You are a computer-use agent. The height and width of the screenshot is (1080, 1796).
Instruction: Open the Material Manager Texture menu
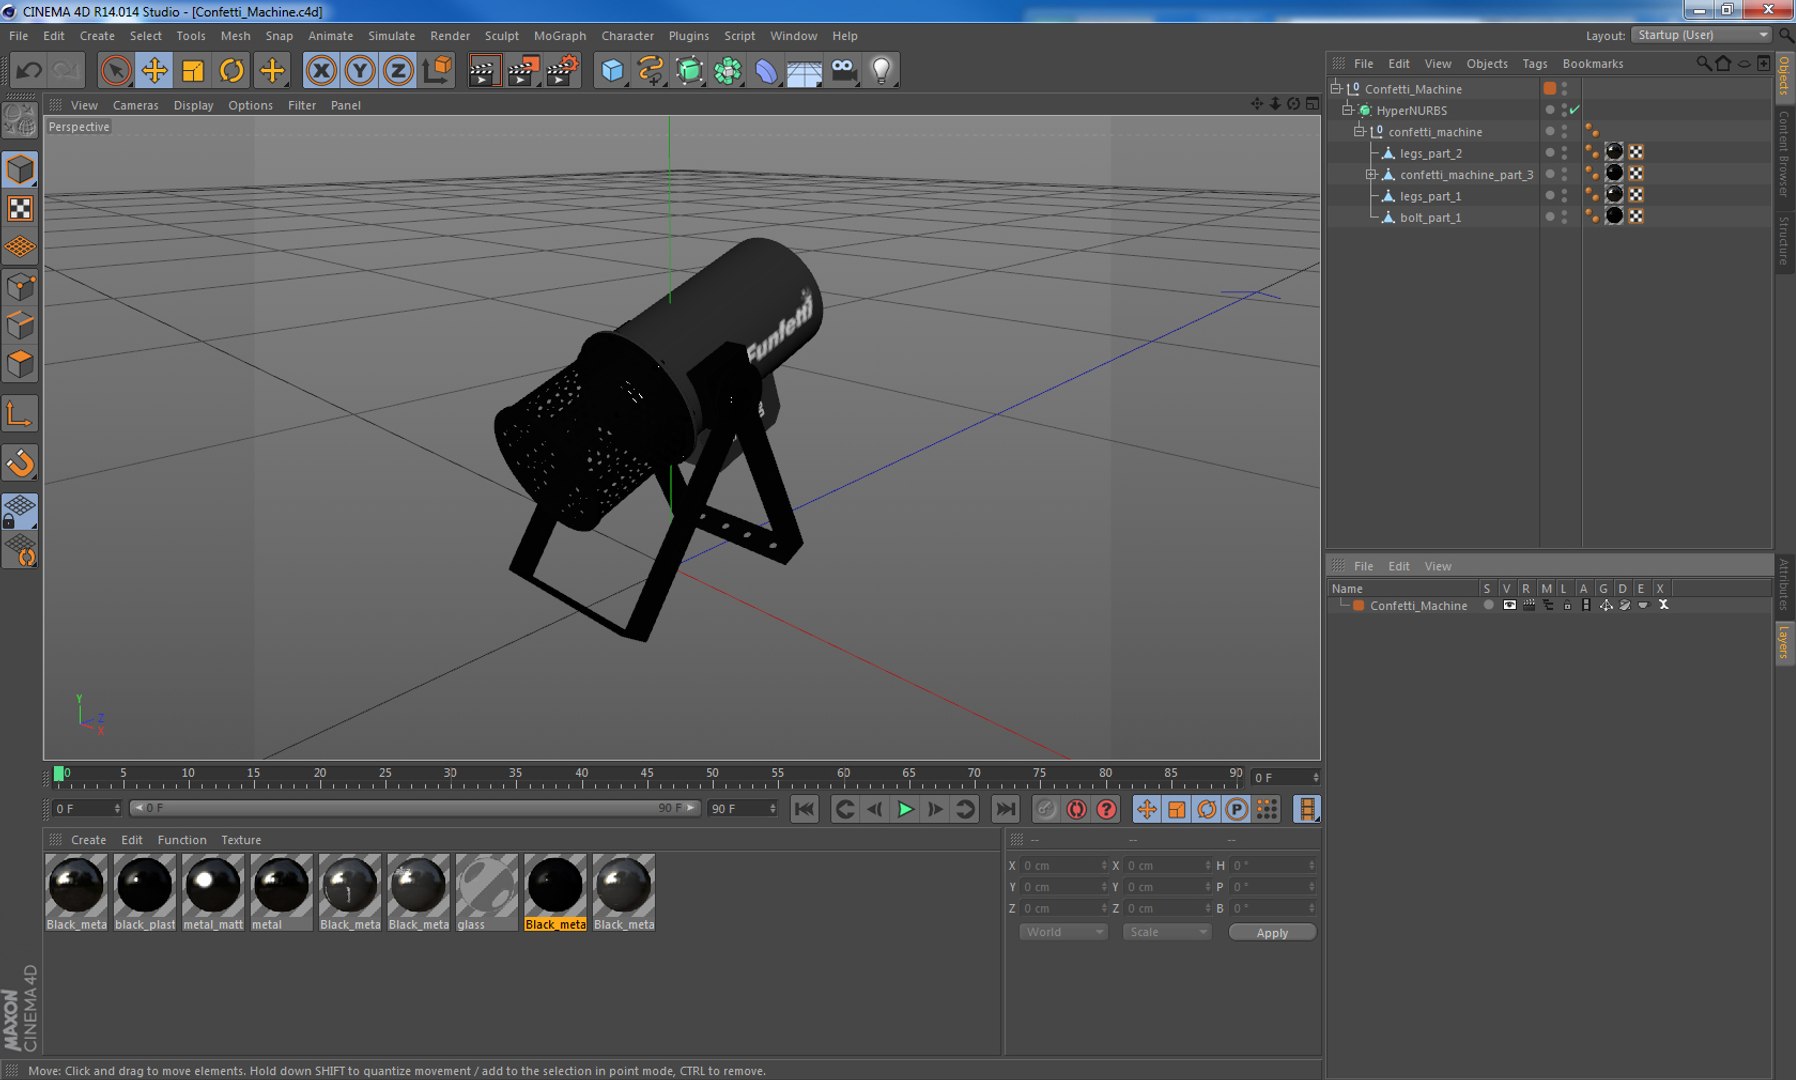point(241,840)
